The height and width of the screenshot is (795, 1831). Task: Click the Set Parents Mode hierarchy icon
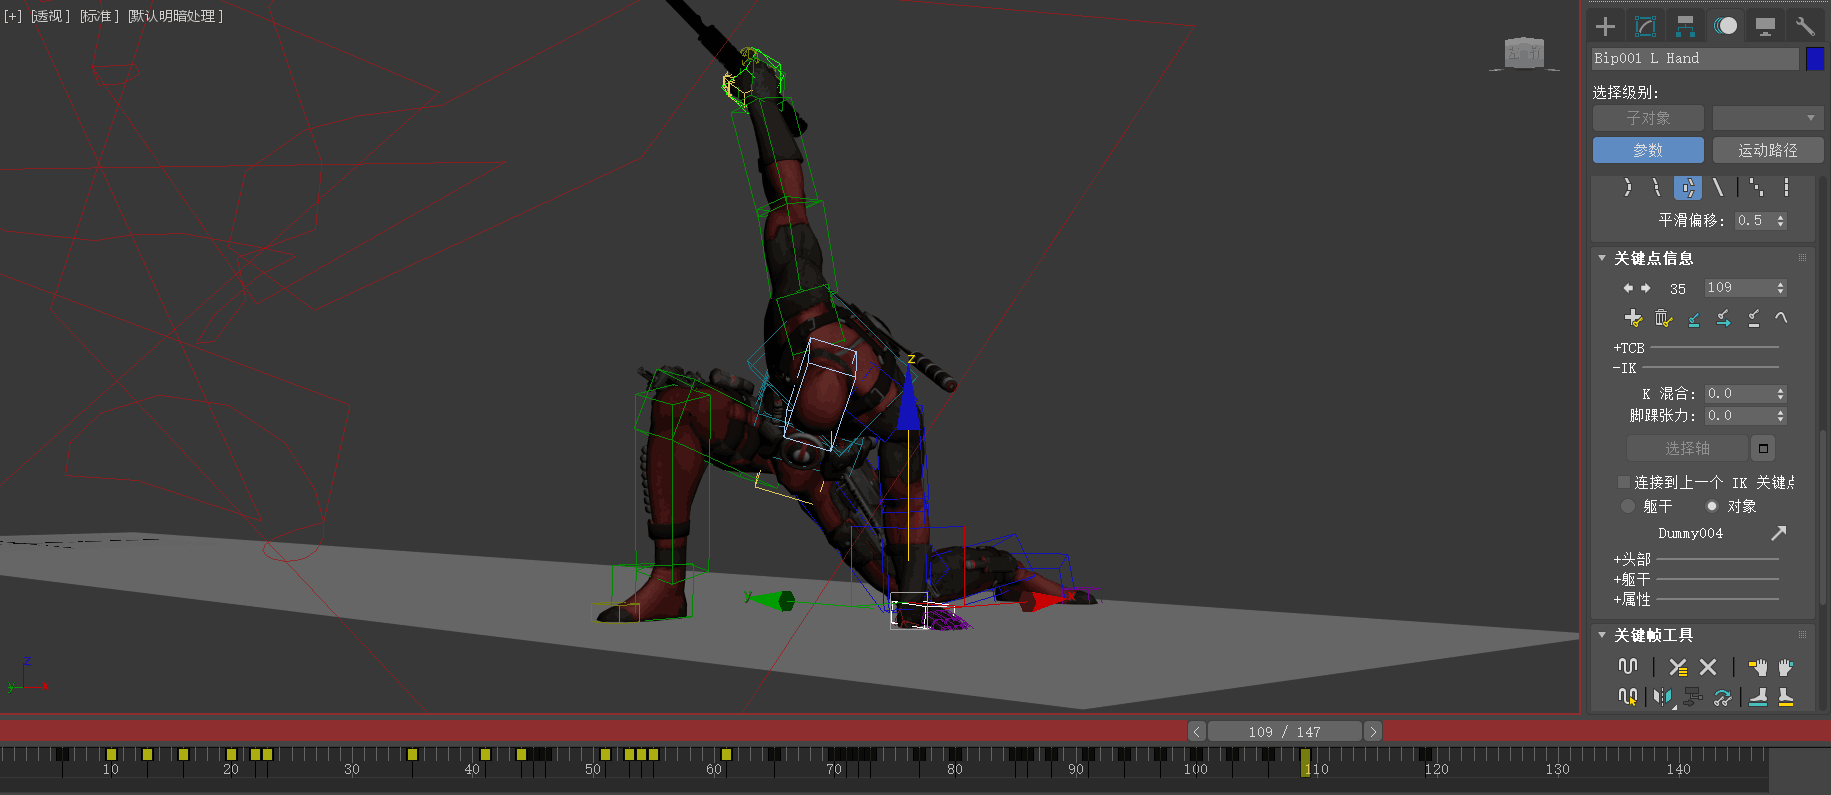(1693, 696)
